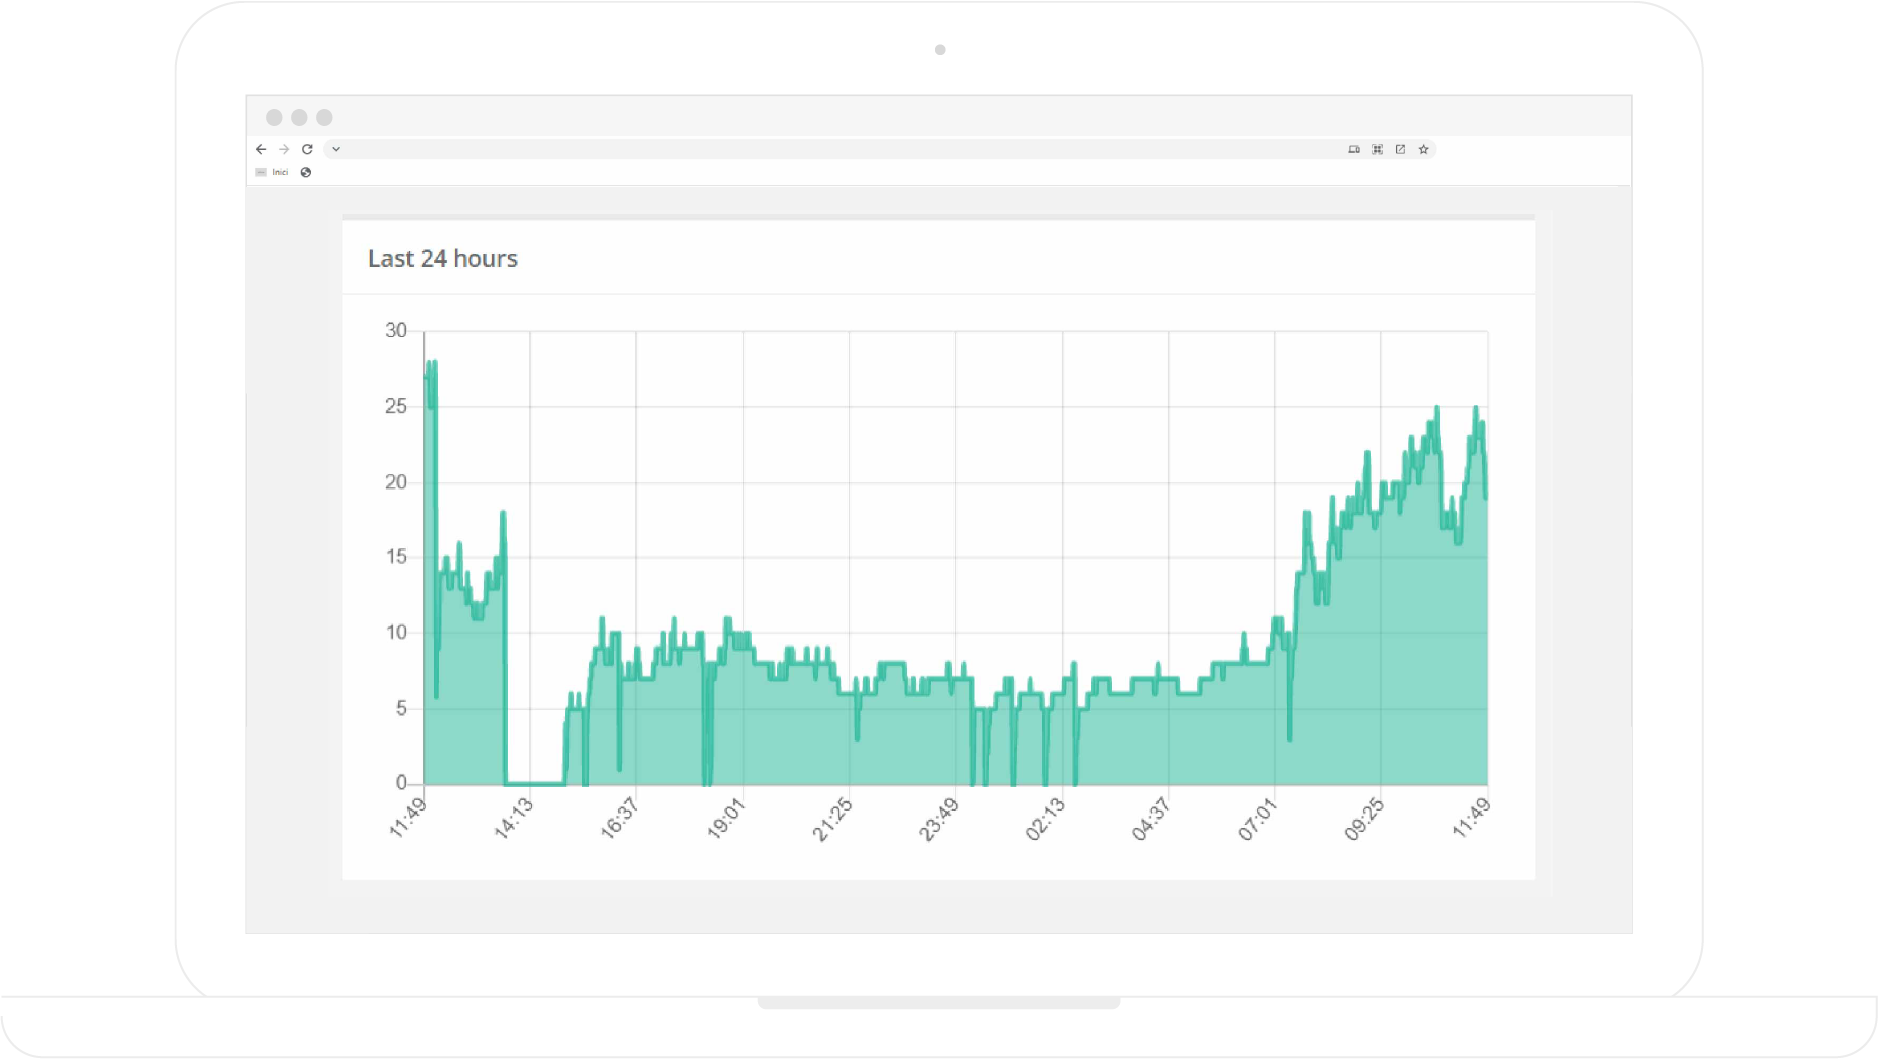Click the 30 value on the y-axis

[x=396, y=330]
